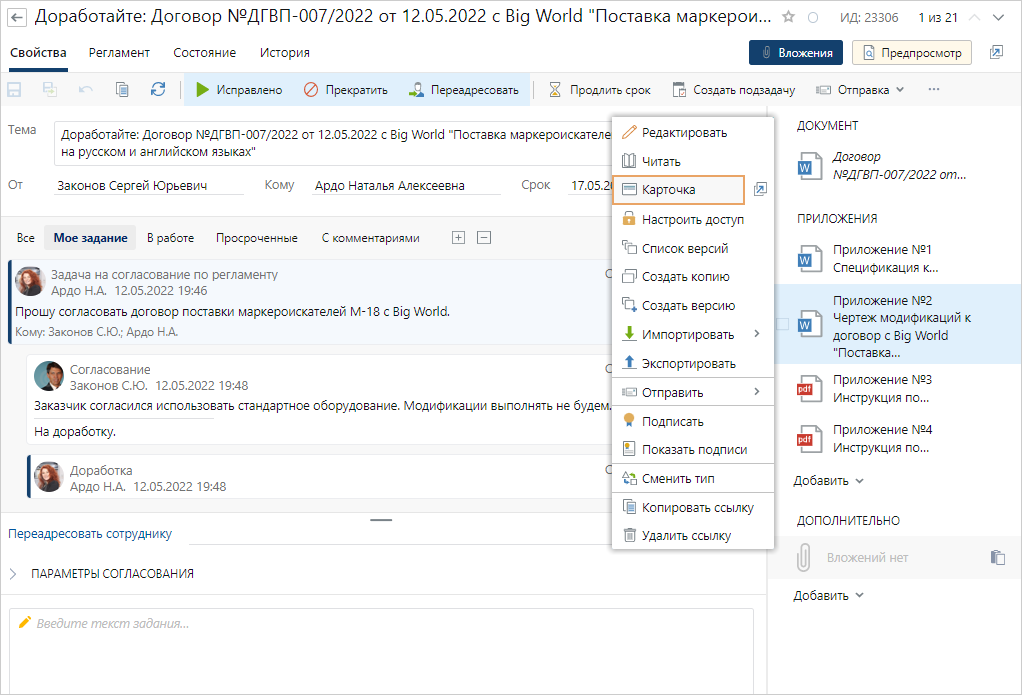This screenshot has width=1022, height=695.
Task: Expand the Импортировать submenu
Action: [x=755, y=334]
